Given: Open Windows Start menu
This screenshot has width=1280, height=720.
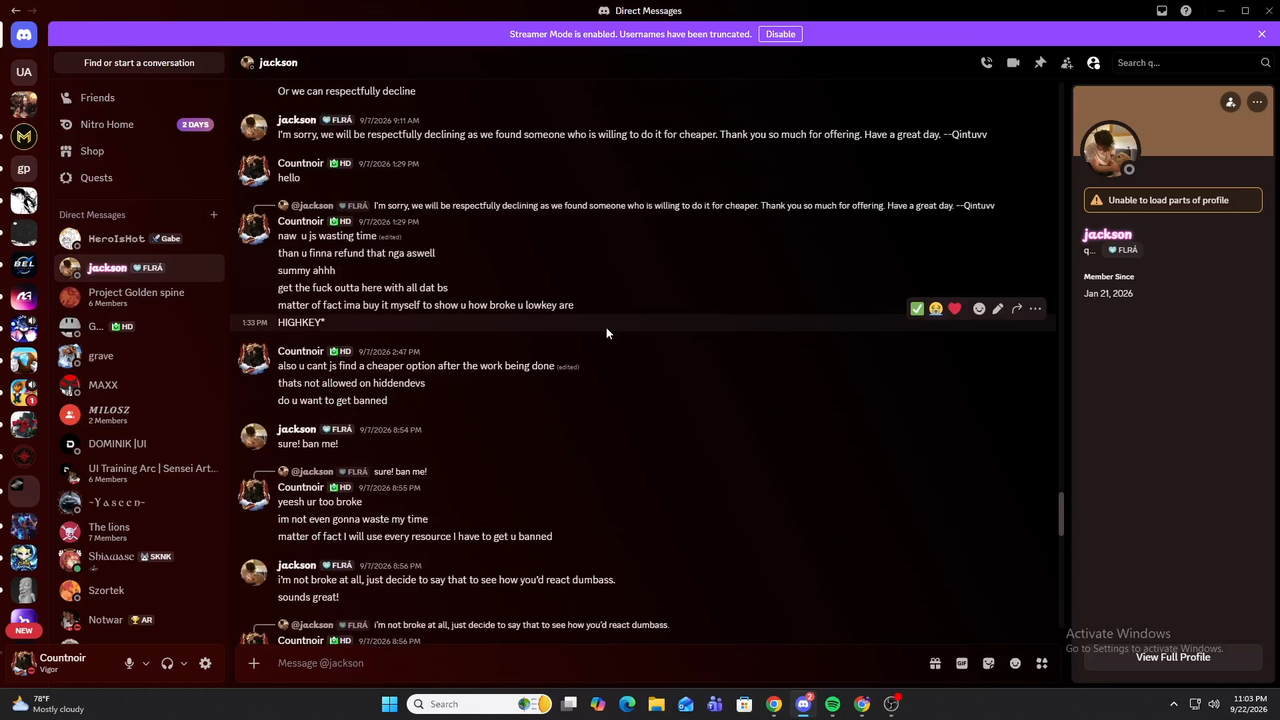Looking at the screenshot, I should point(389,704).
